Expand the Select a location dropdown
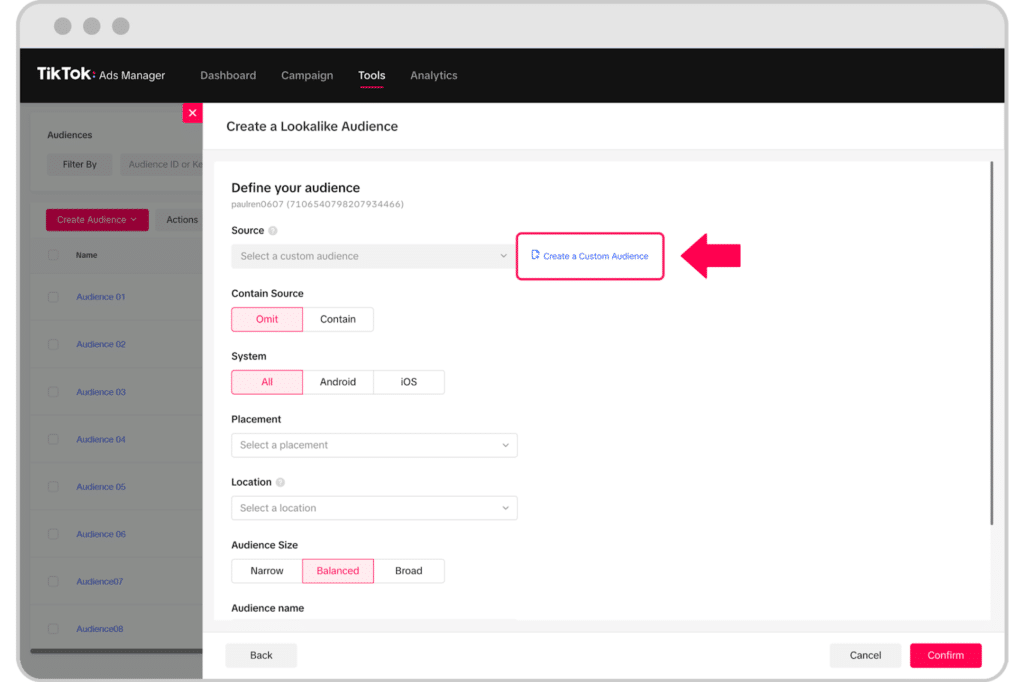Image resolution: width=1024 pixels, height=682 pixels. (x=374, y=507)
